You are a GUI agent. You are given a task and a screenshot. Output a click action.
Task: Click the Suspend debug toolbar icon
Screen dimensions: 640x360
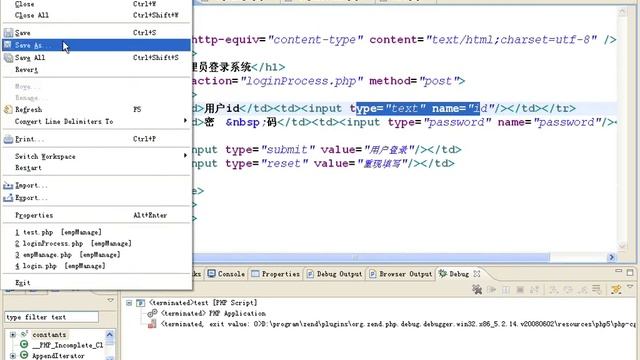click(x=506, y=289)
